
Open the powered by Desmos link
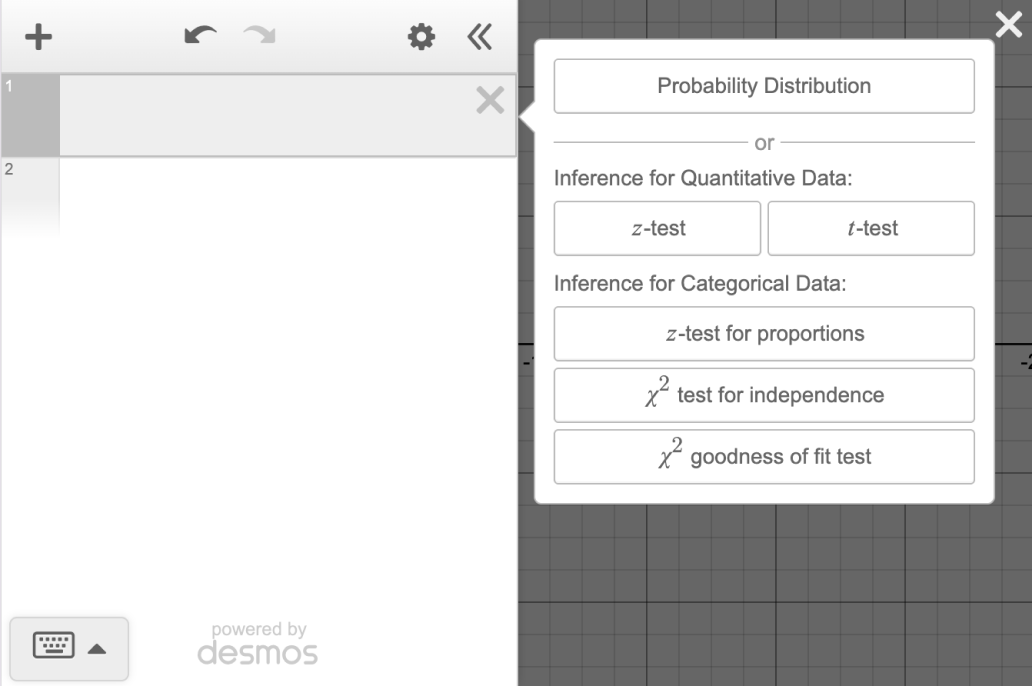258,644
